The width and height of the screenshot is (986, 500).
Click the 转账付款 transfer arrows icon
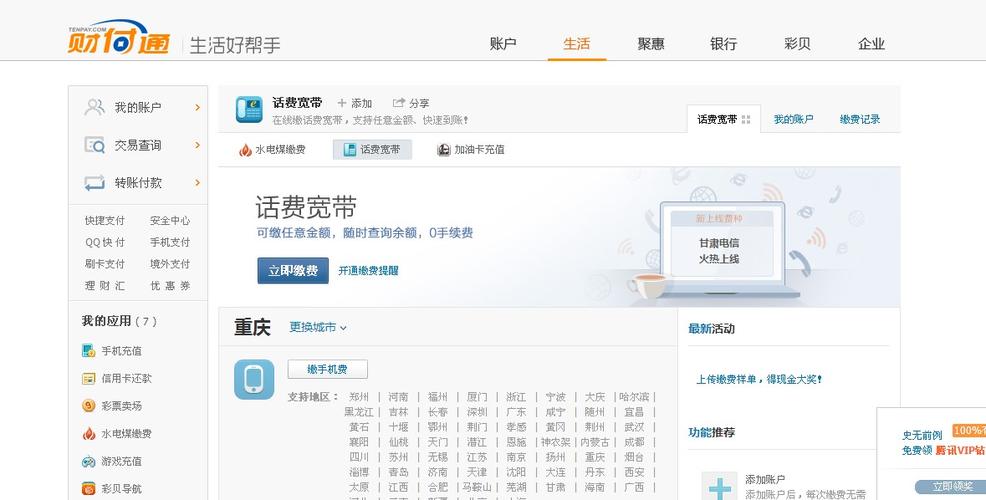pyautogui.click(x=95, y=183)
